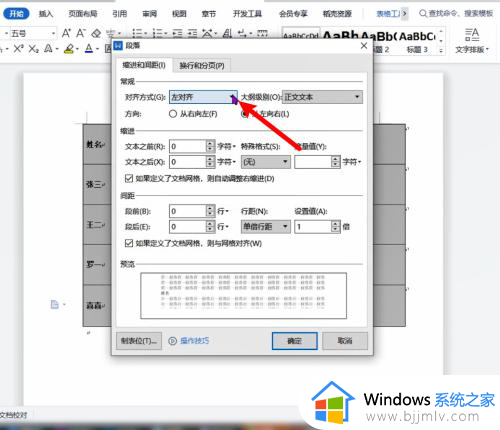
Task: Apply superscript X² formatting
Action: click(19, 49)
